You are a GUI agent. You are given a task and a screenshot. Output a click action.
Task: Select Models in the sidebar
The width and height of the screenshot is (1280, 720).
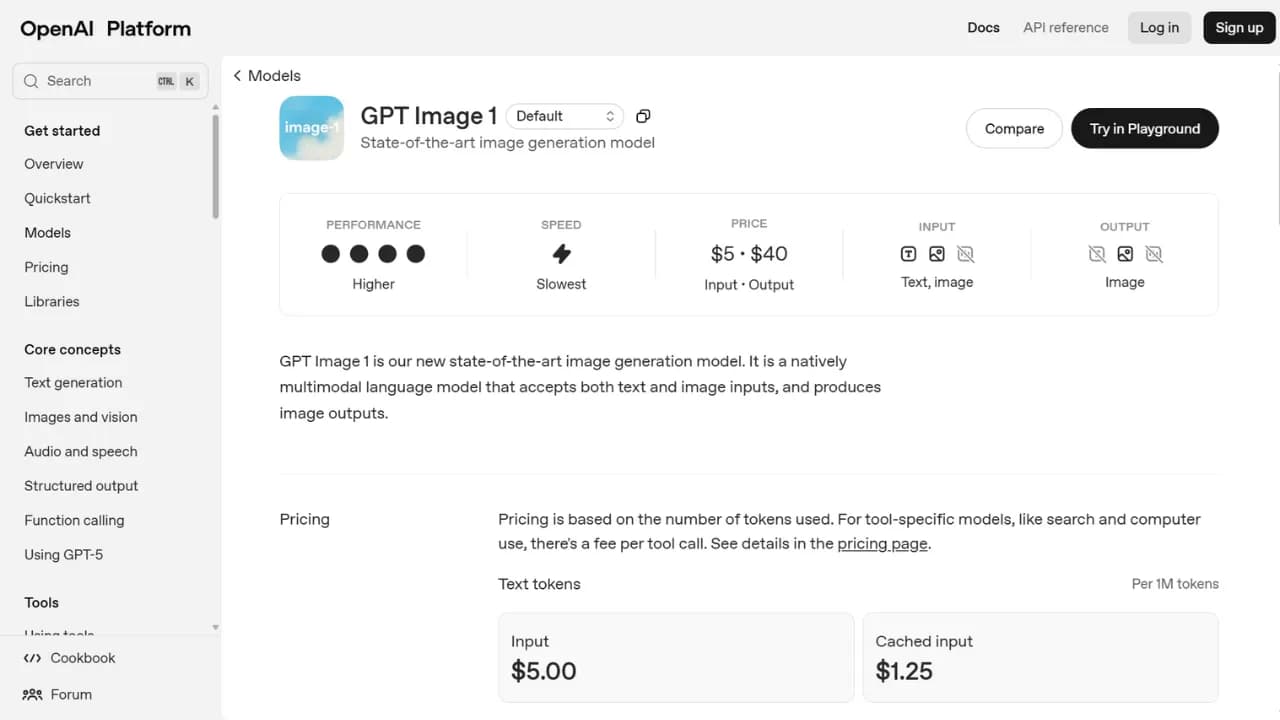click(x=47, y=232)
